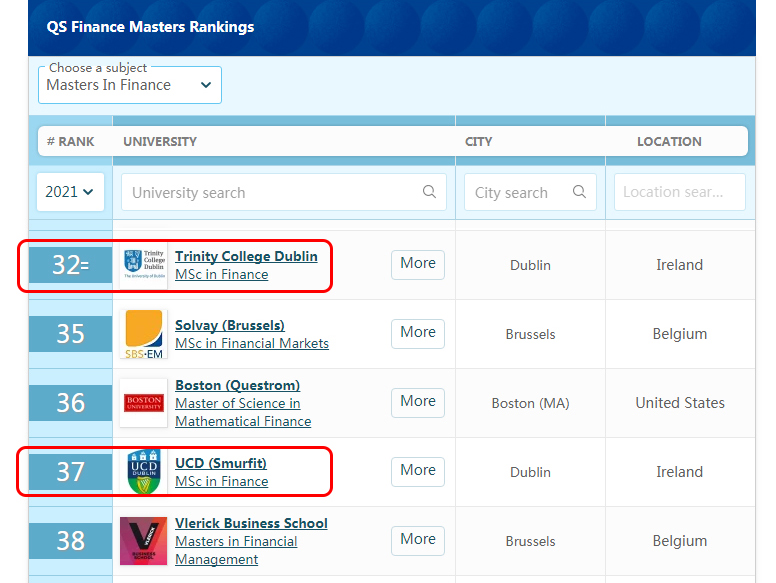Click the City search magnifier icon
The height and width of the screenshot is (583, 776).
(x=579, y=192)
